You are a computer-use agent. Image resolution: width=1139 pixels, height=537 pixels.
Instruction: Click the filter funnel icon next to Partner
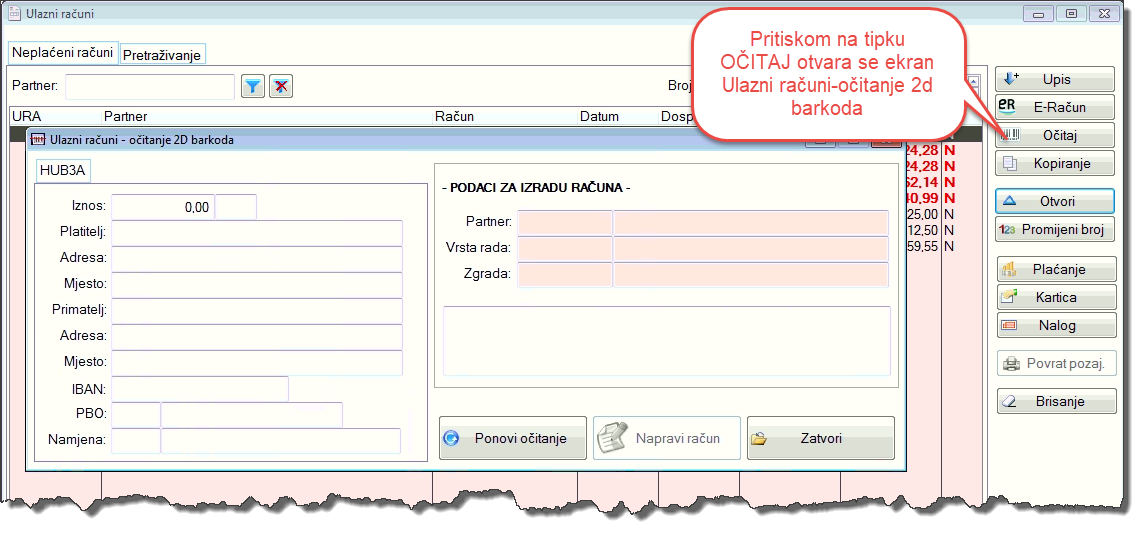pos(254,87)
